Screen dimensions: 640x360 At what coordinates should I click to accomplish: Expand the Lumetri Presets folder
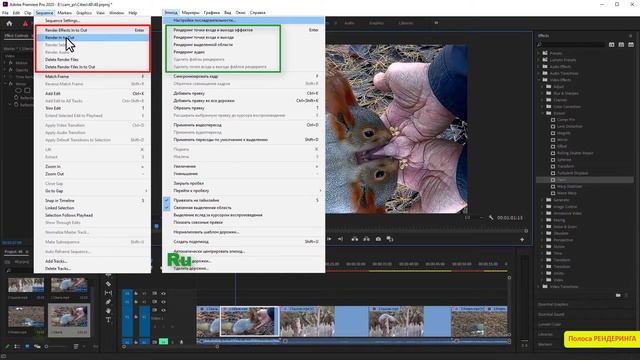tap(539, 60)
